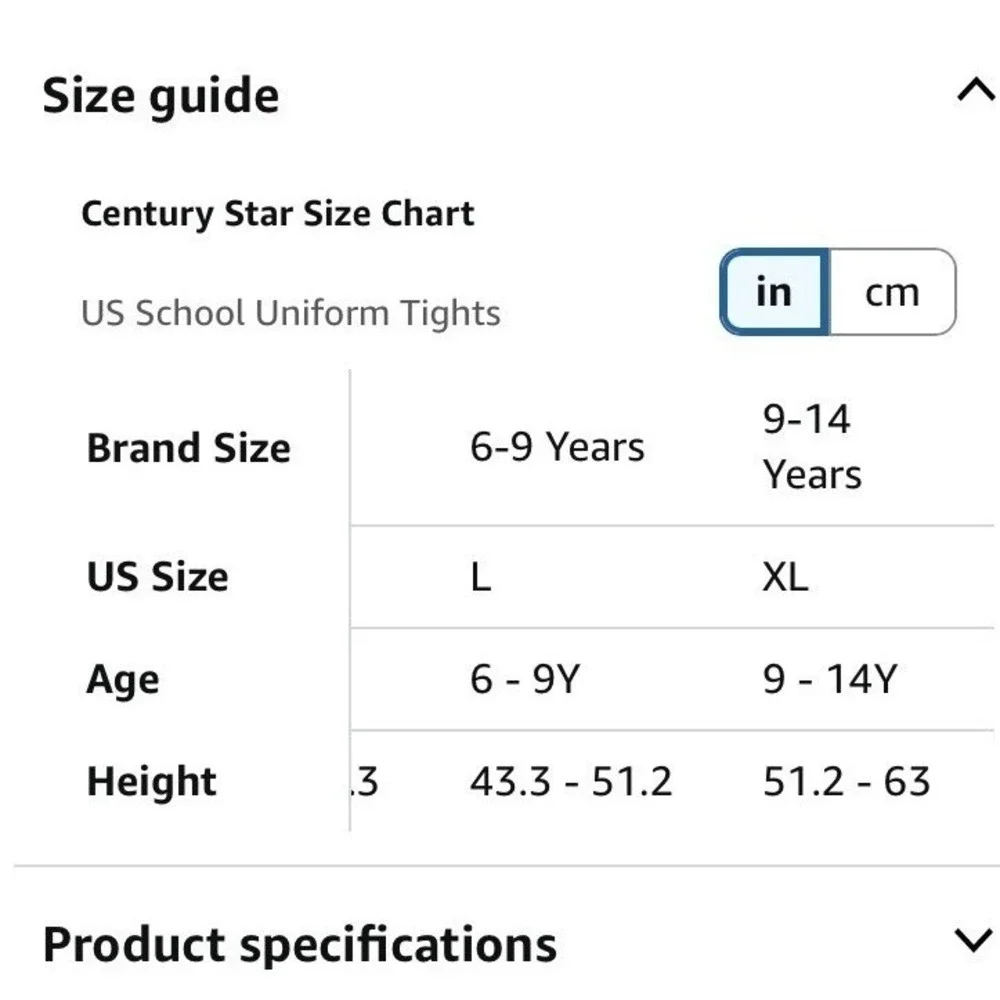This screenshot has width=1000, height=1000.
Task: Click the 43.3 - 51.2 height value
Action: (571, 781)
